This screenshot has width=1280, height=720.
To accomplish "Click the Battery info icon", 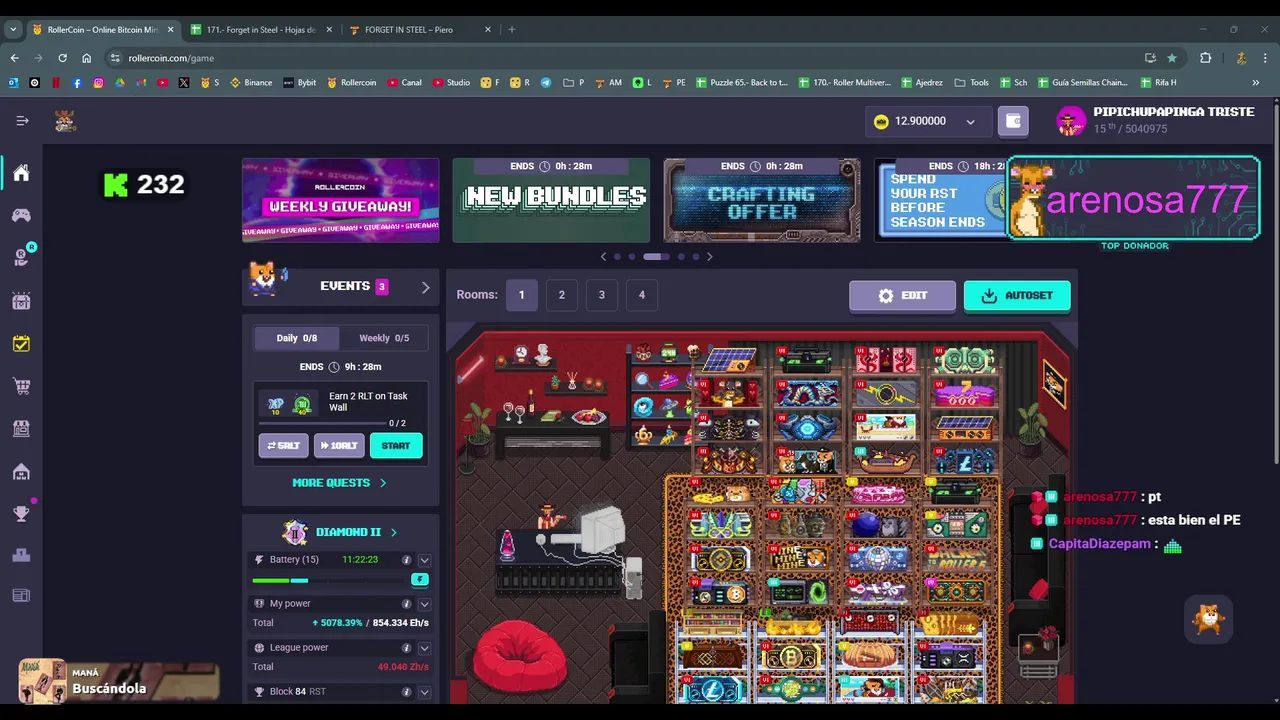I will (406, 560).
